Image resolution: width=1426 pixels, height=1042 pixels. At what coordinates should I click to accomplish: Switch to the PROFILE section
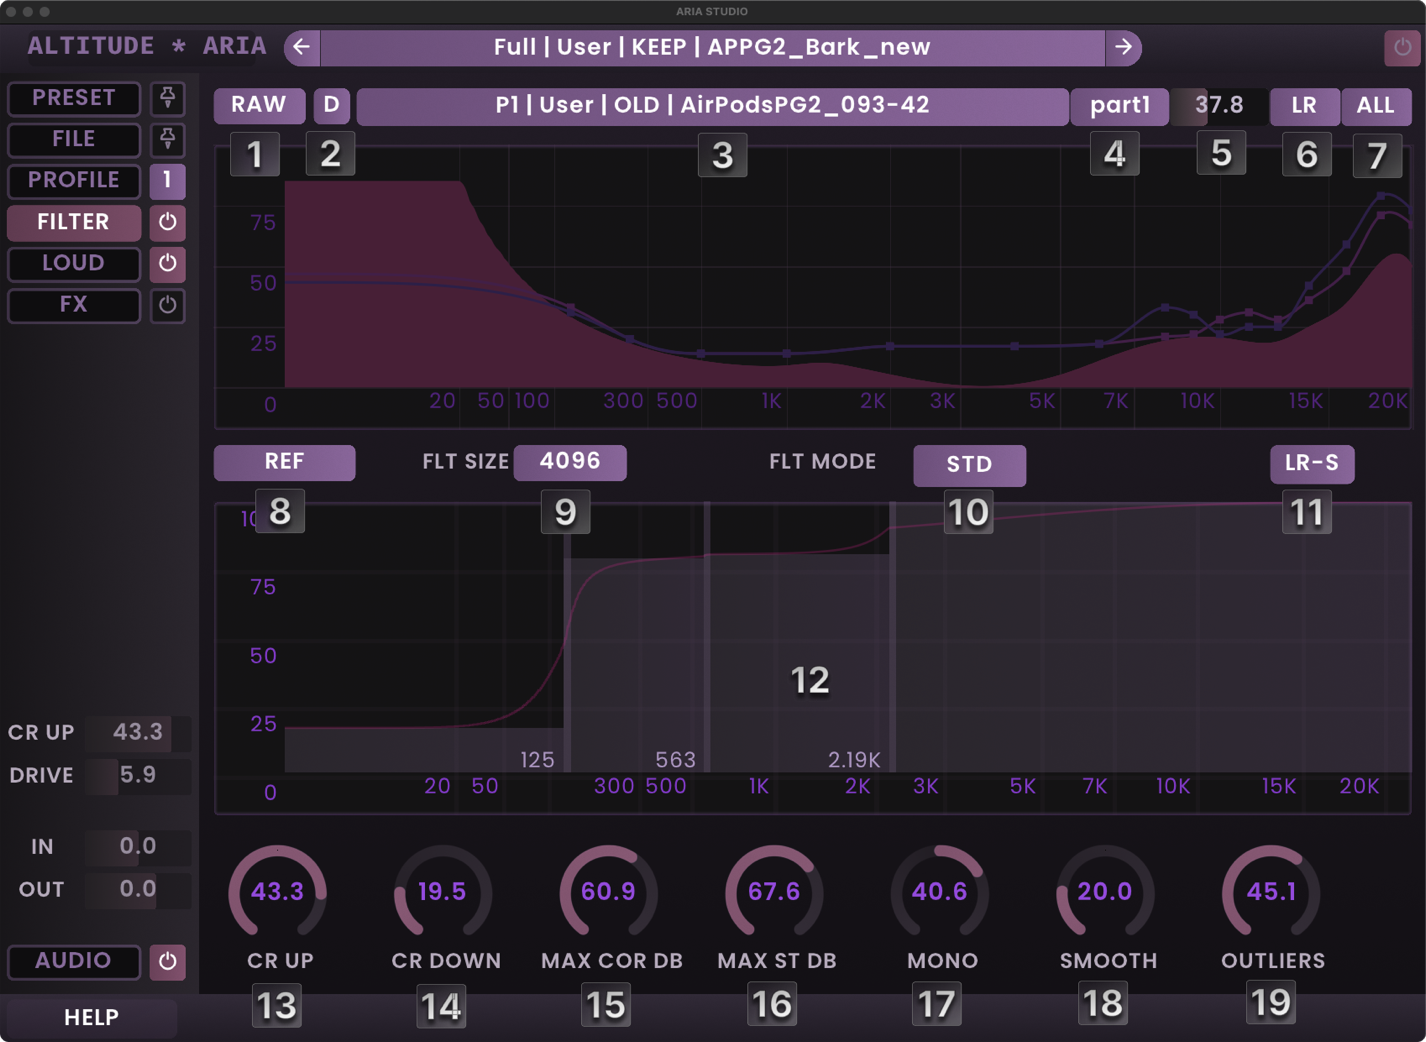74,181
